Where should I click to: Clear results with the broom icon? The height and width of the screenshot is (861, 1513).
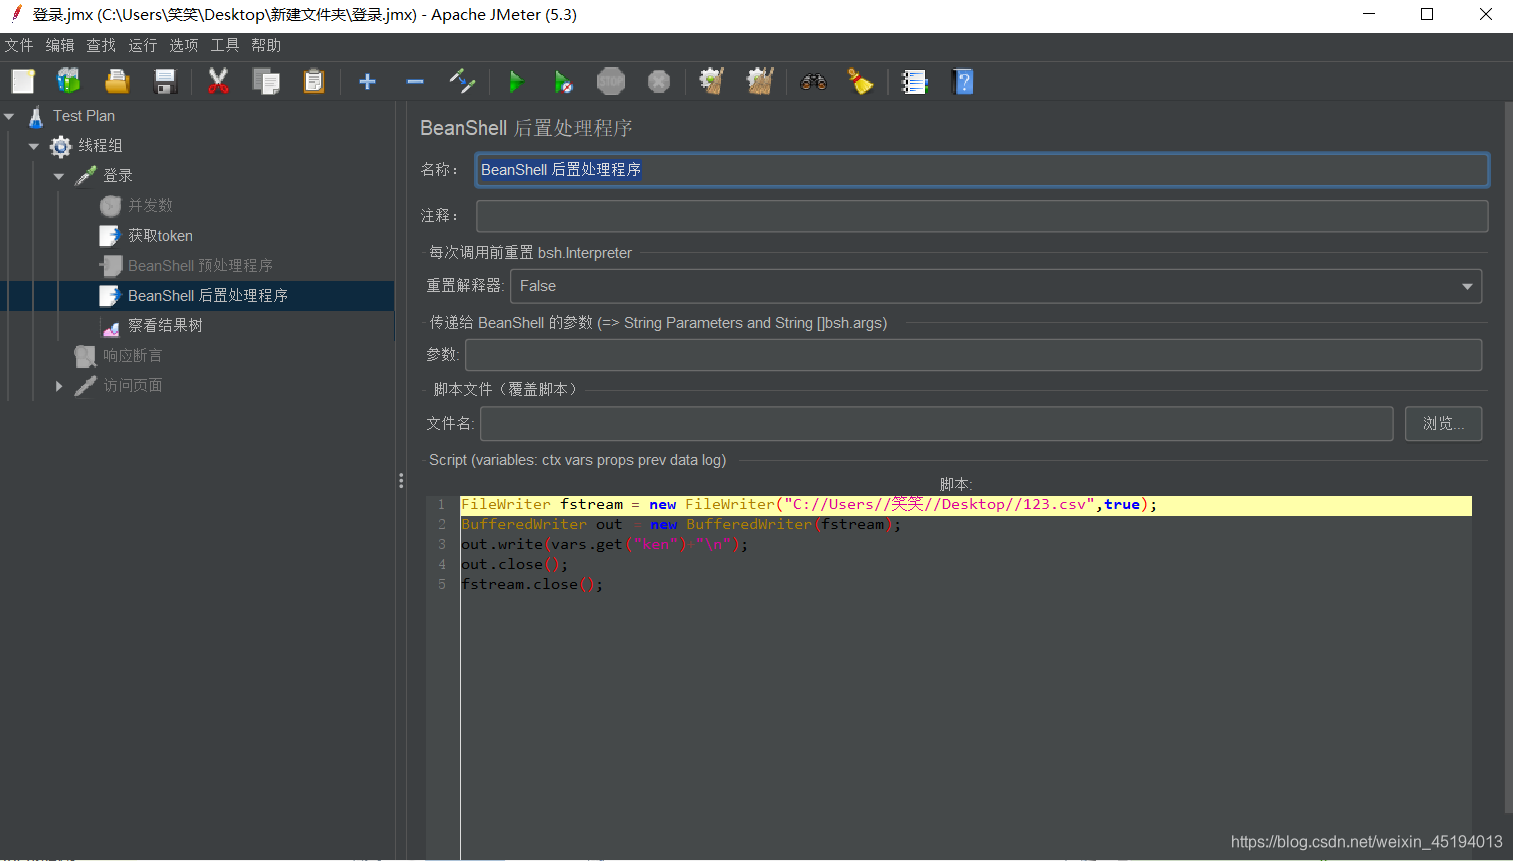tap(711, 81)
